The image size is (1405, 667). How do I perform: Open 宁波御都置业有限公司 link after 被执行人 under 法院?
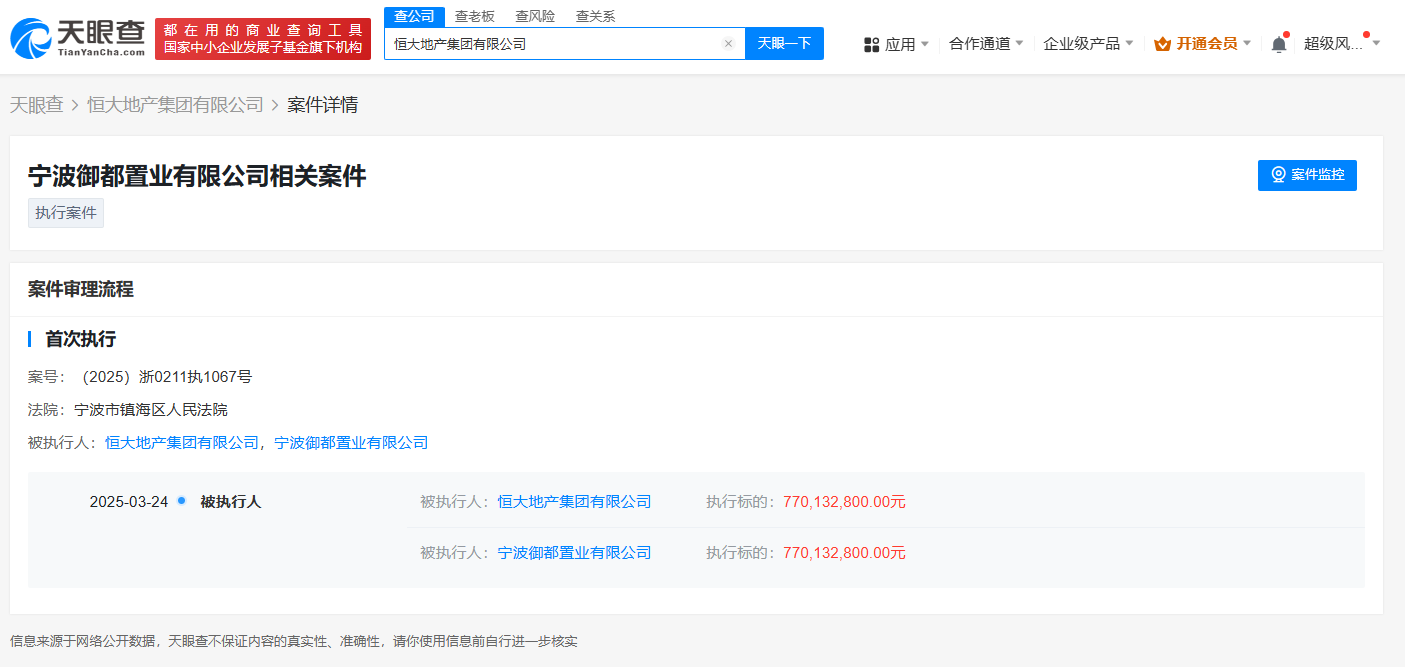click(x=351, y=442)
